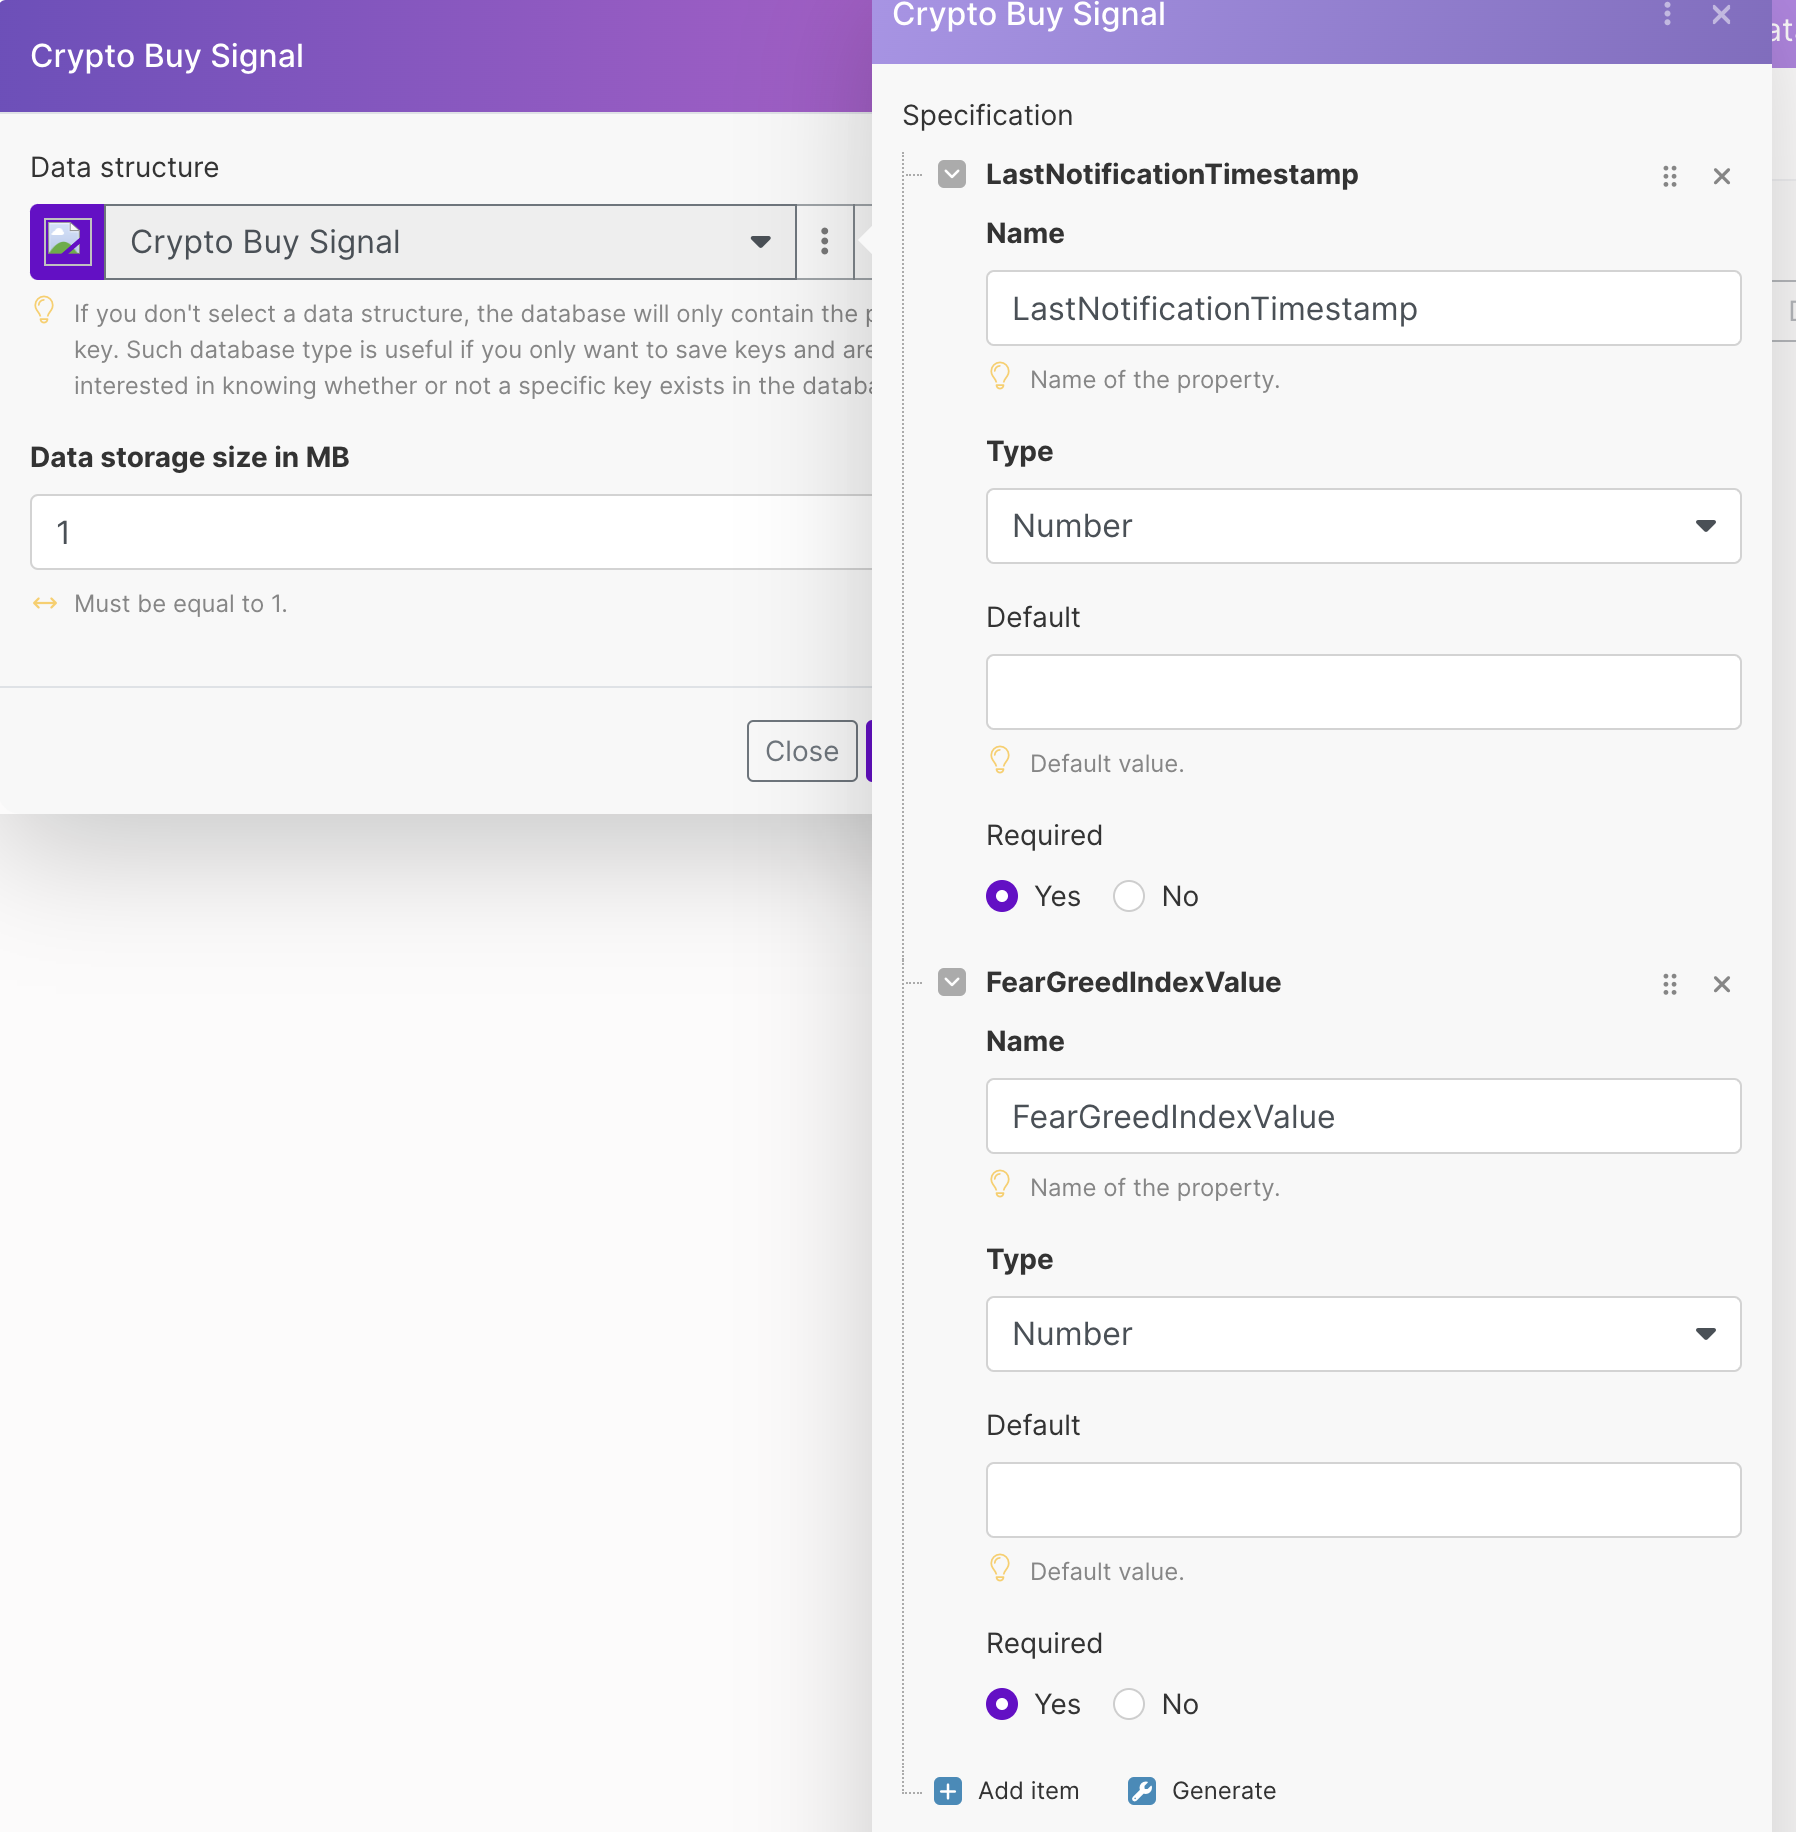This screenshot has height=1832, width=1796.
Task: Click the Default field of LastNotificationTimestamp
Action: pyautogui.click(x=1363, y=692)
